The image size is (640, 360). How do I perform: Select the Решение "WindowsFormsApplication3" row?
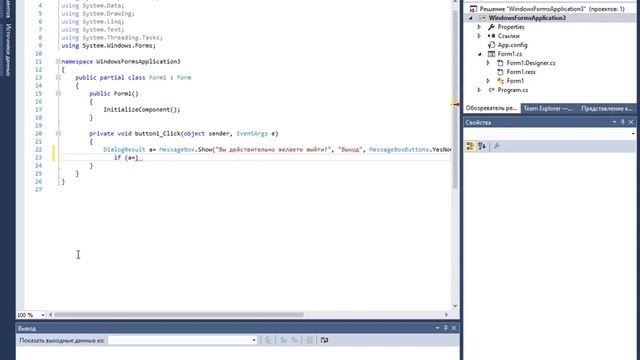(549, 9)
